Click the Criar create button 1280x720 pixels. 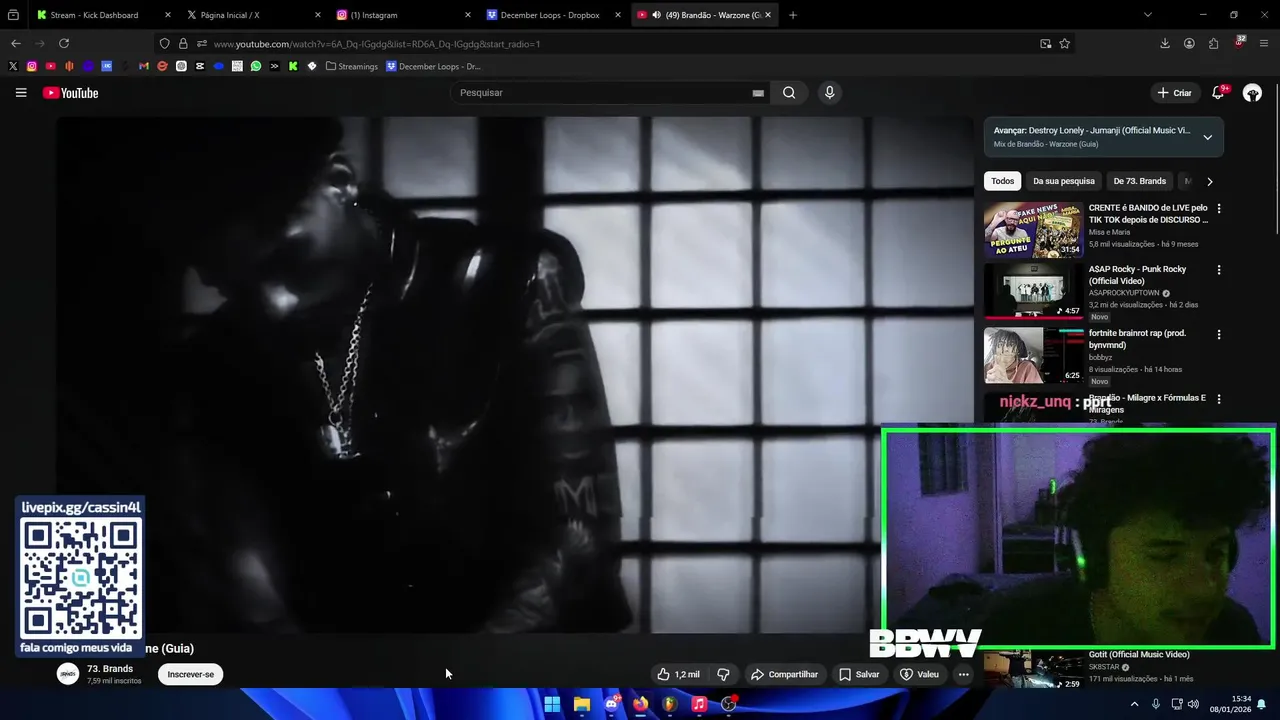[x=1175, y=93]
